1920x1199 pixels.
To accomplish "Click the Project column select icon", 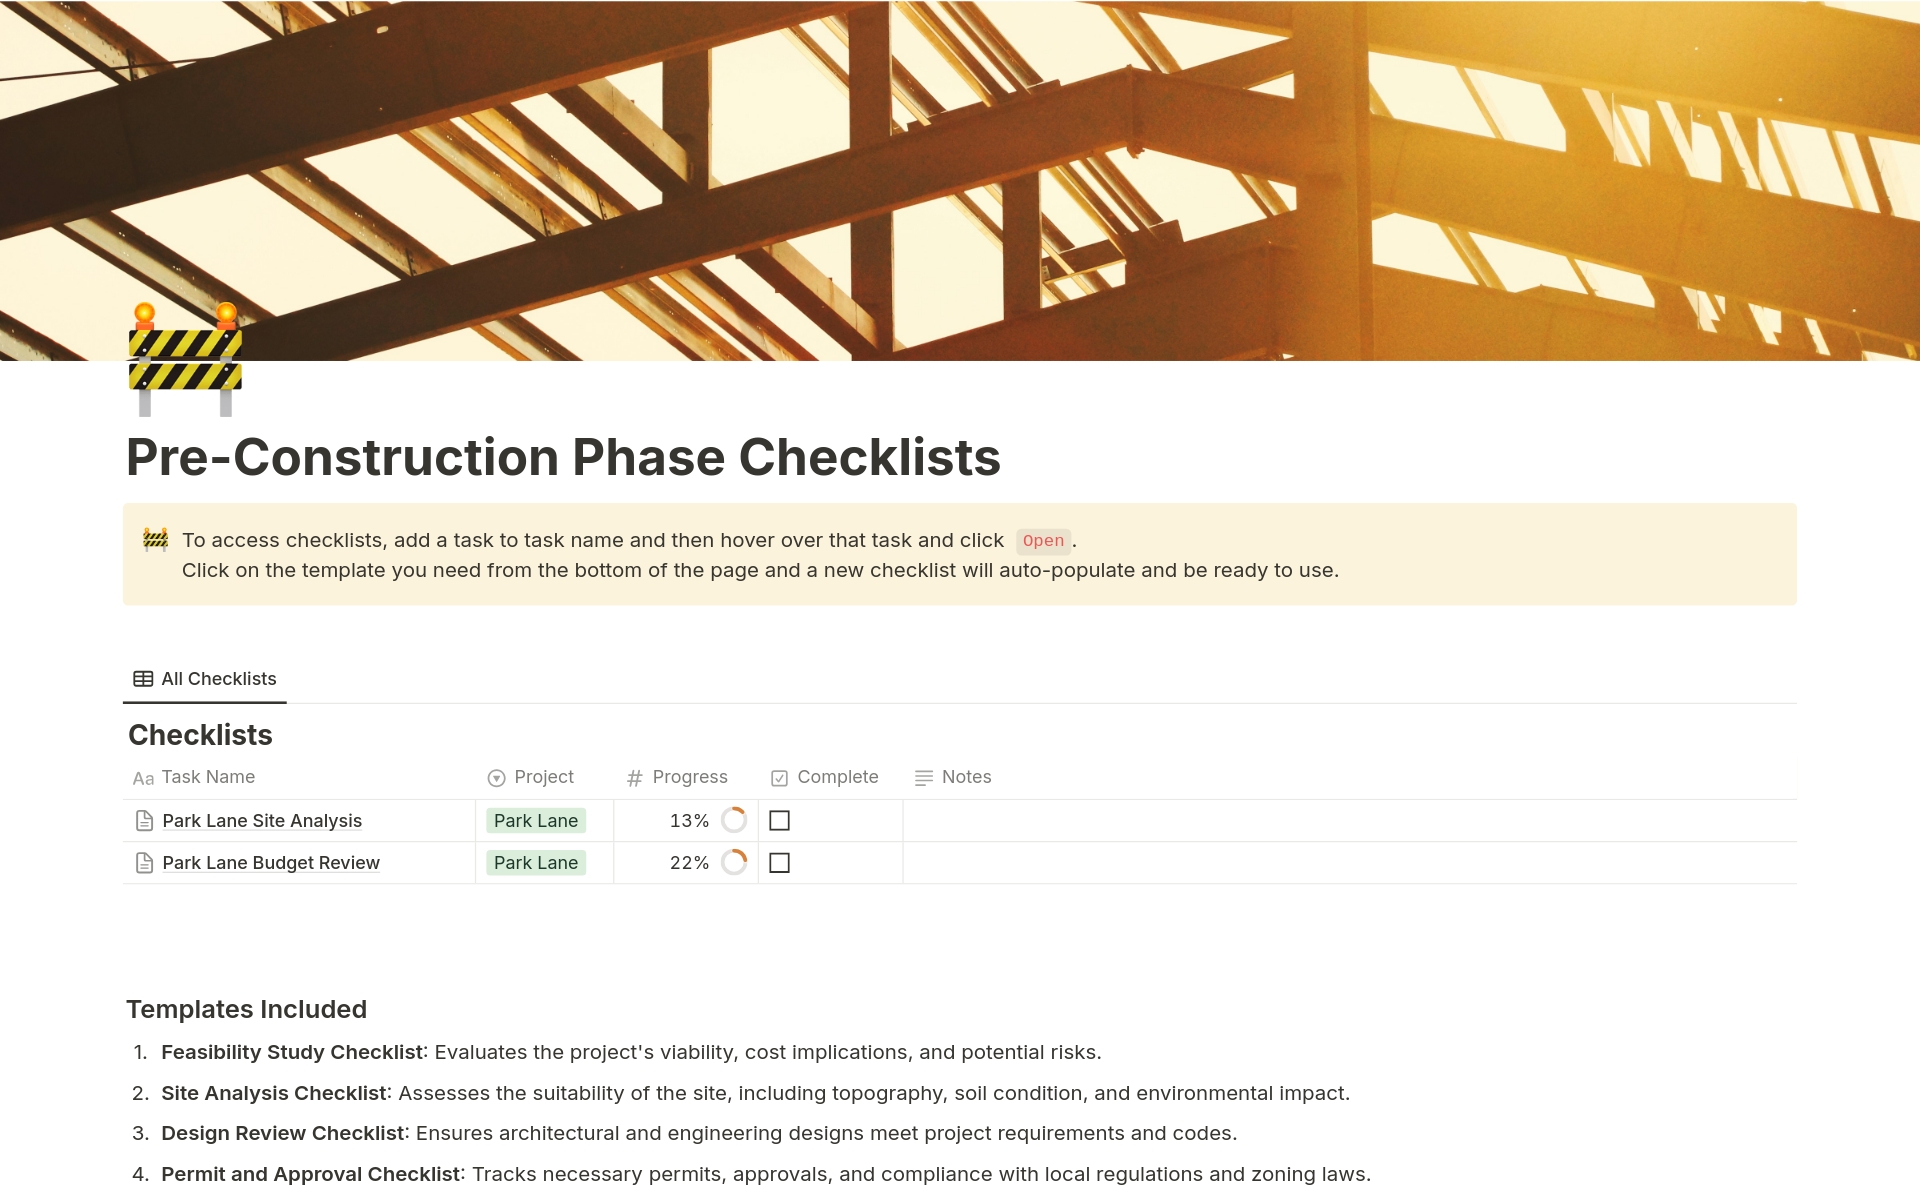I will [x=496, y=778].
